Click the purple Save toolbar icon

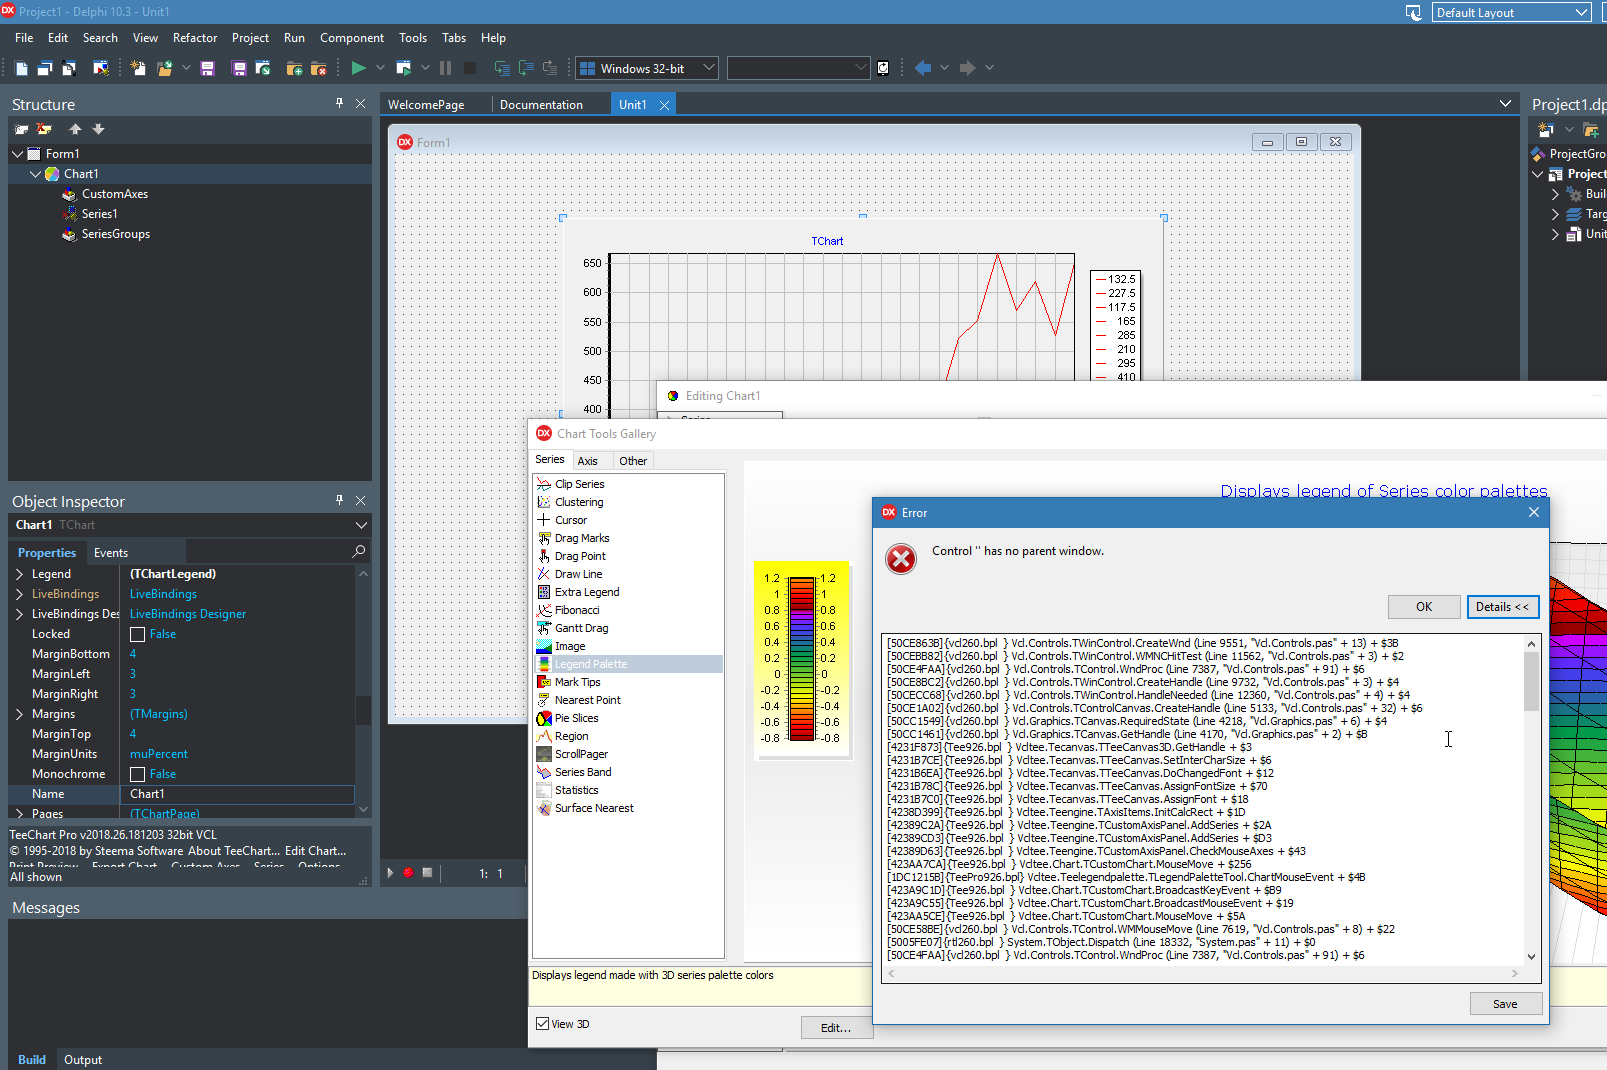tap(207, 68)
